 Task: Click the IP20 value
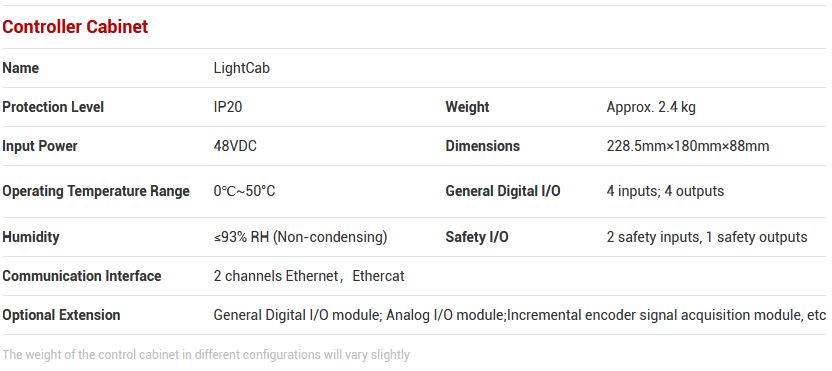(x=228, y=107)
